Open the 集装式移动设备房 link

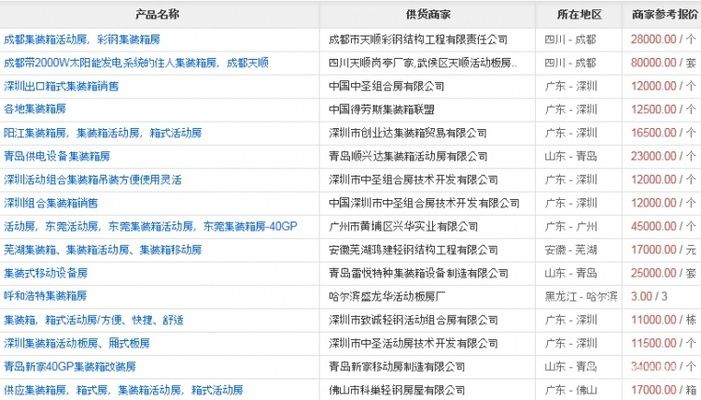(46, 273)
